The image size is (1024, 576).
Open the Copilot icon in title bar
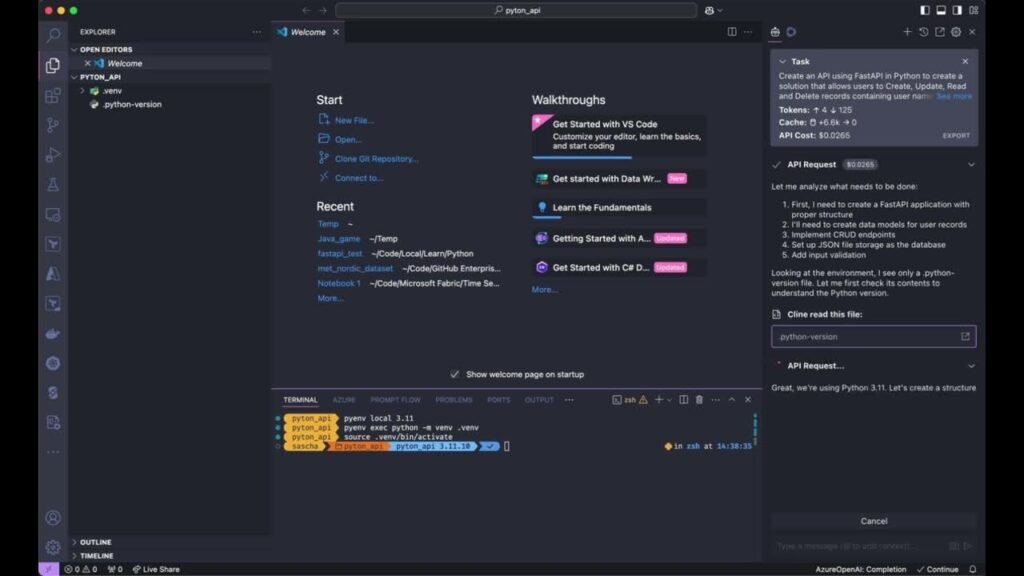[x=709, y=10]
